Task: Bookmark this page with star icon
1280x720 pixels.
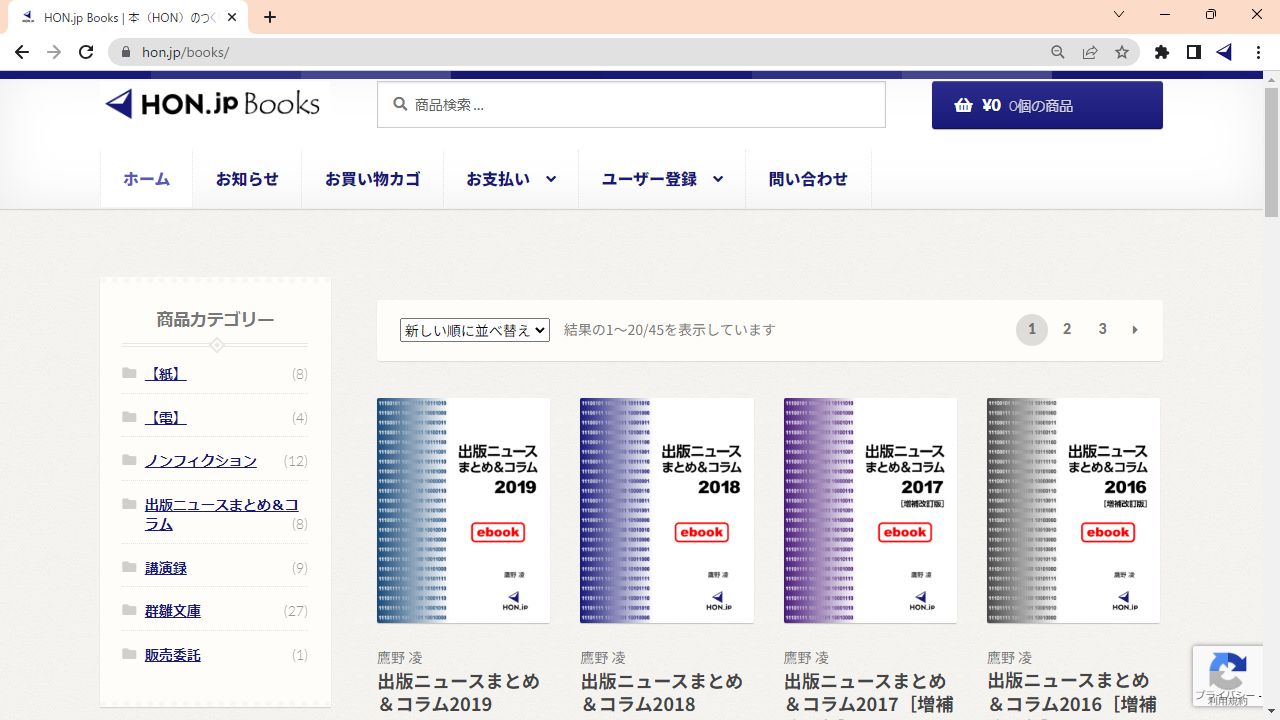Action: 1122,52
